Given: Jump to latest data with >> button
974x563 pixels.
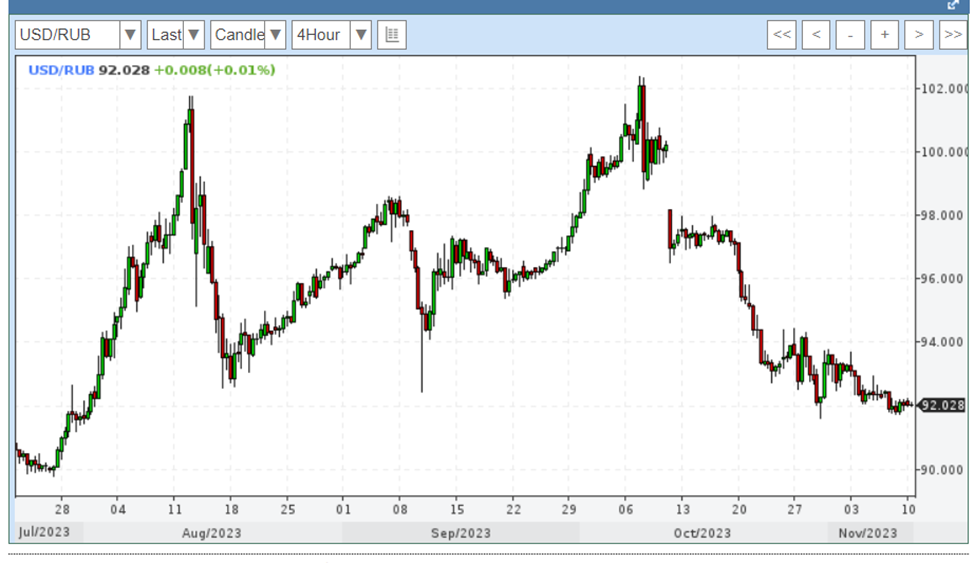Looking at the screenshot, I should click(953, 35).
